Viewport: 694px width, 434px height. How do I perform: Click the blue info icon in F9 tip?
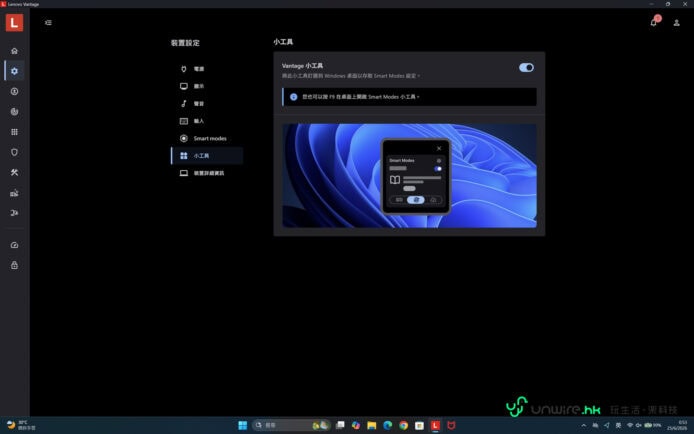[x=293, y=97]
